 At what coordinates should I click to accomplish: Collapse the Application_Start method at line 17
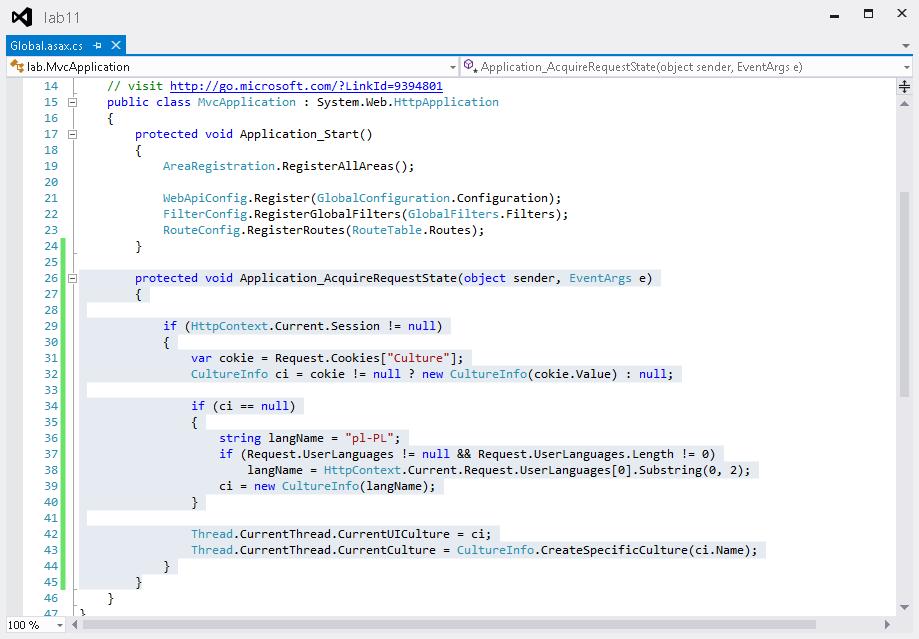(x=73, y=134)
